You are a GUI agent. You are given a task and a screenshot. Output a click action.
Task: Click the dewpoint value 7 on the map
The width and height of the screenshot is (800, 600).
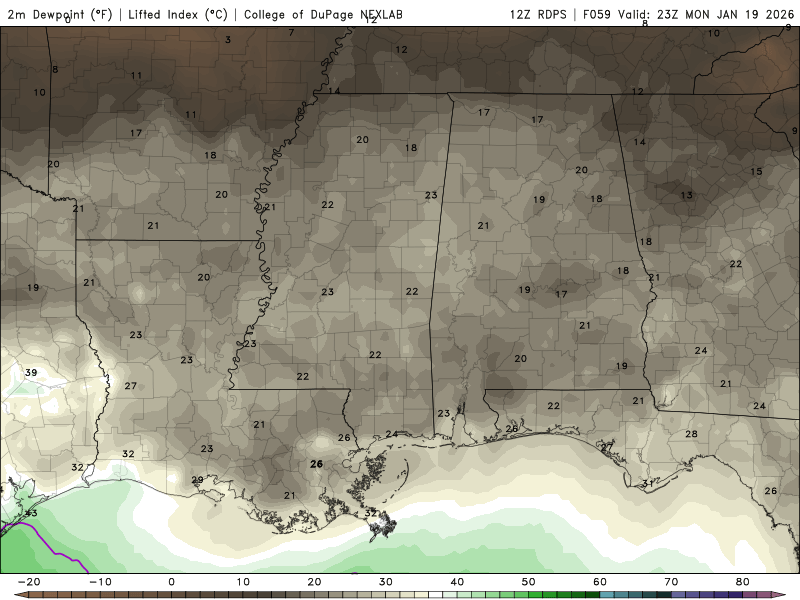(x=291, y=33)
